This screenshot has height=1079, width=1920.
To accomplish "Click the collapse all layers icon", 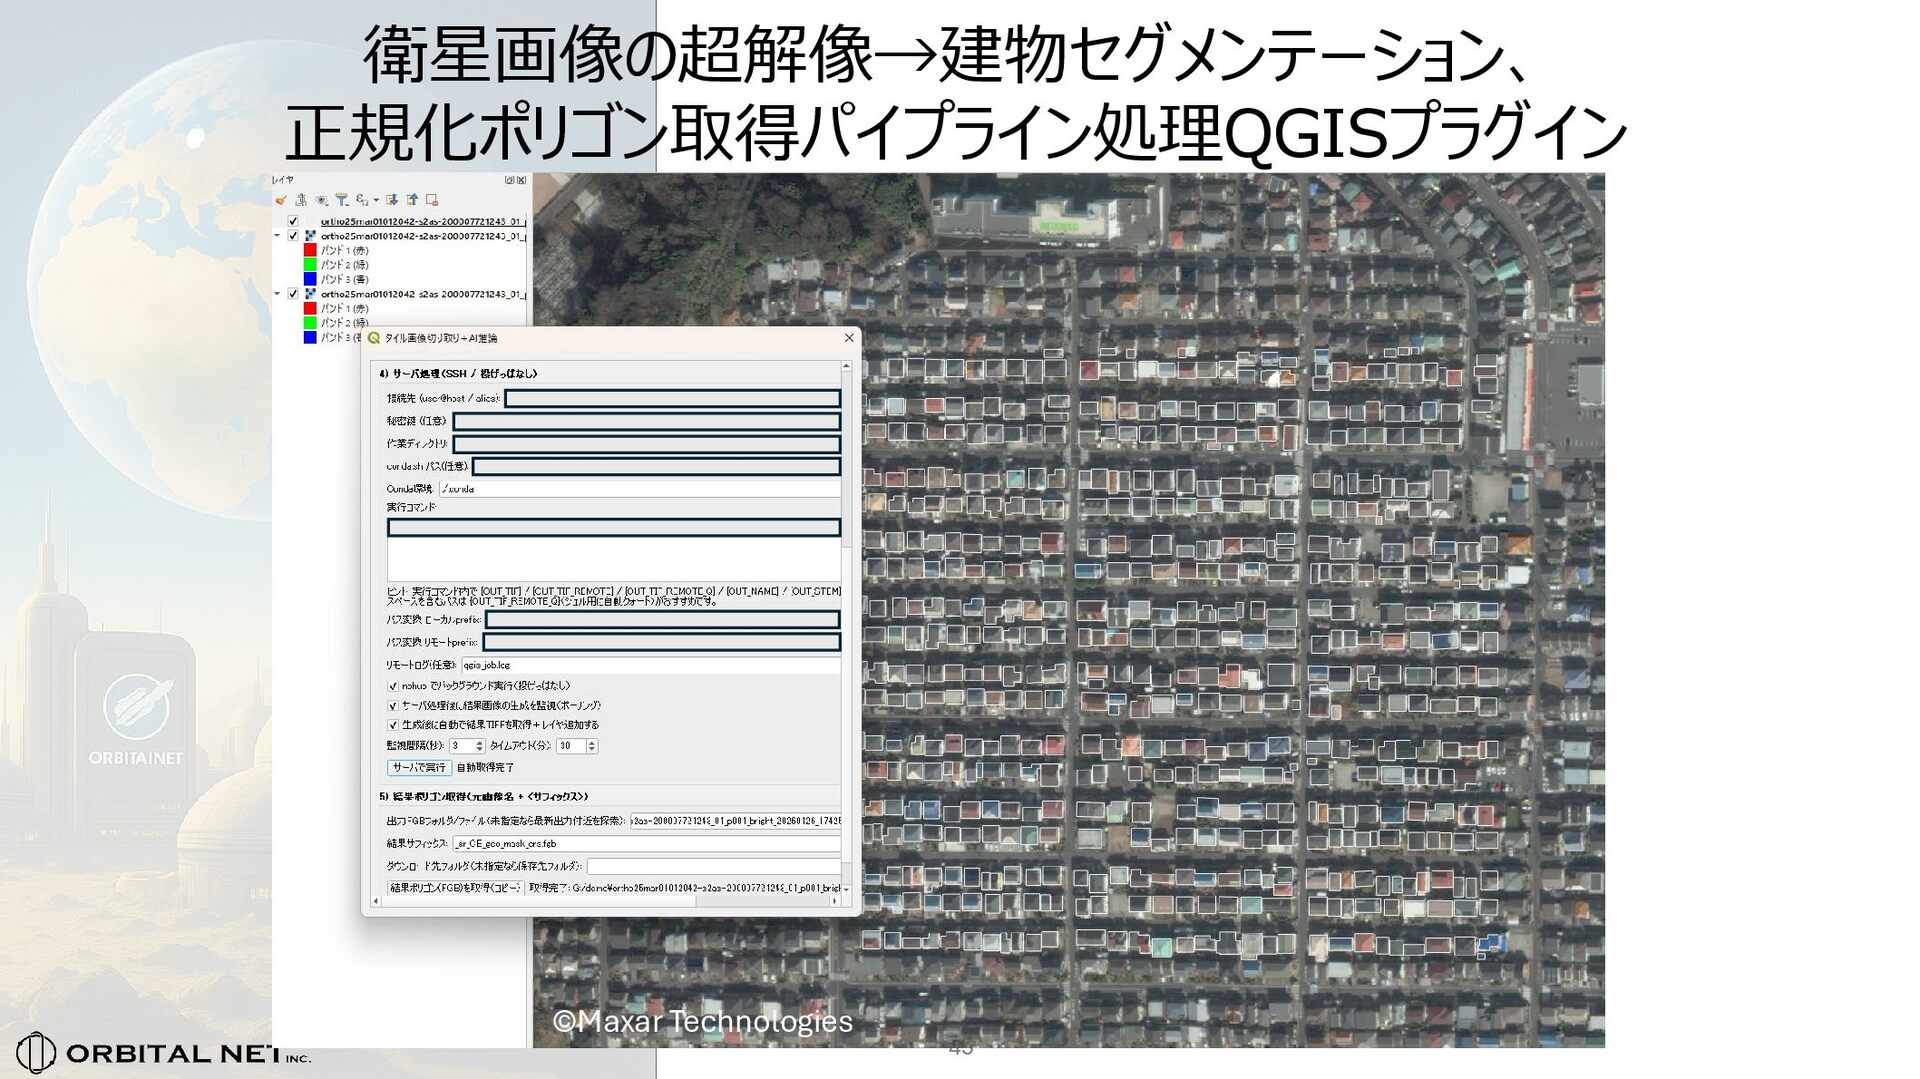I will coord(412,200).
